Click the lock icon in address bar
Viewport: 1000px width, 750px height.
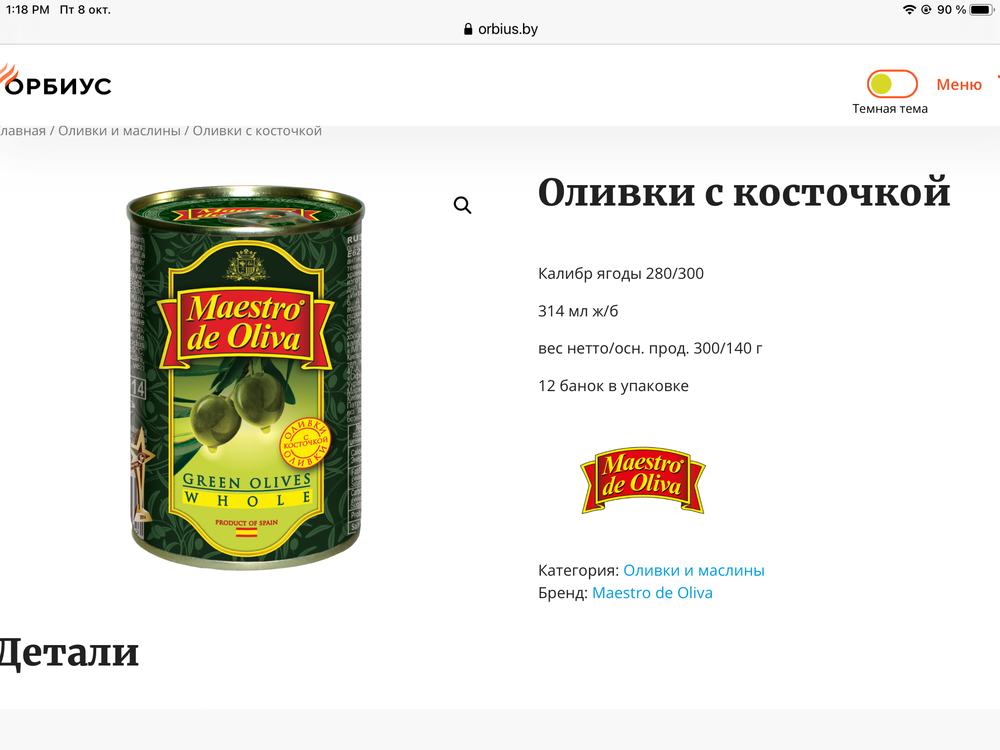(x=468, y=29)
